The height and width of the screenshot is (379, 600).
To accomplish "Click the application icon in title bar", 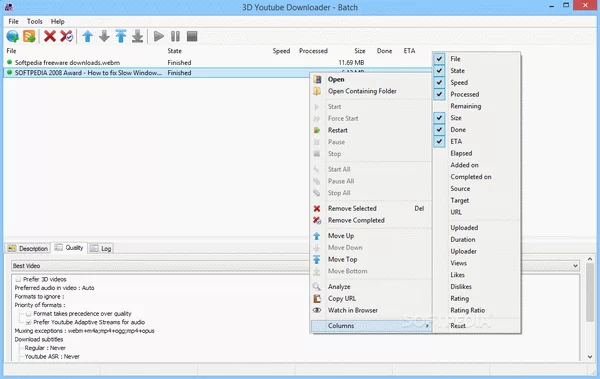I will pos(8,7).
